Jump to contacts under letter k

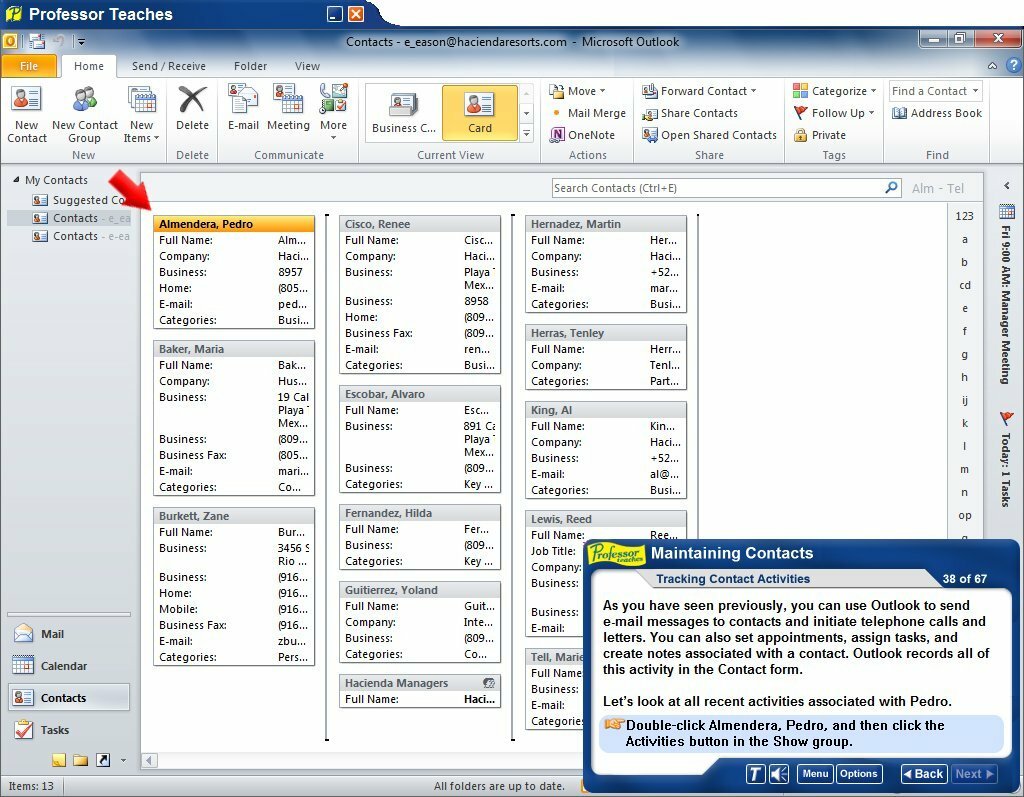click(964, 423)
